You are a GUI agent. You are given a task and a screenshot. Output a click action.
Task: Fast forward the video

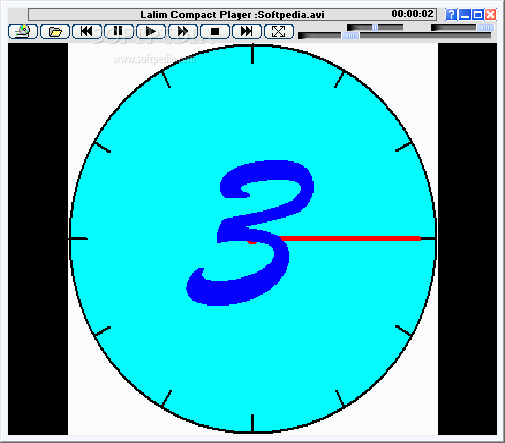click(183, 31)
